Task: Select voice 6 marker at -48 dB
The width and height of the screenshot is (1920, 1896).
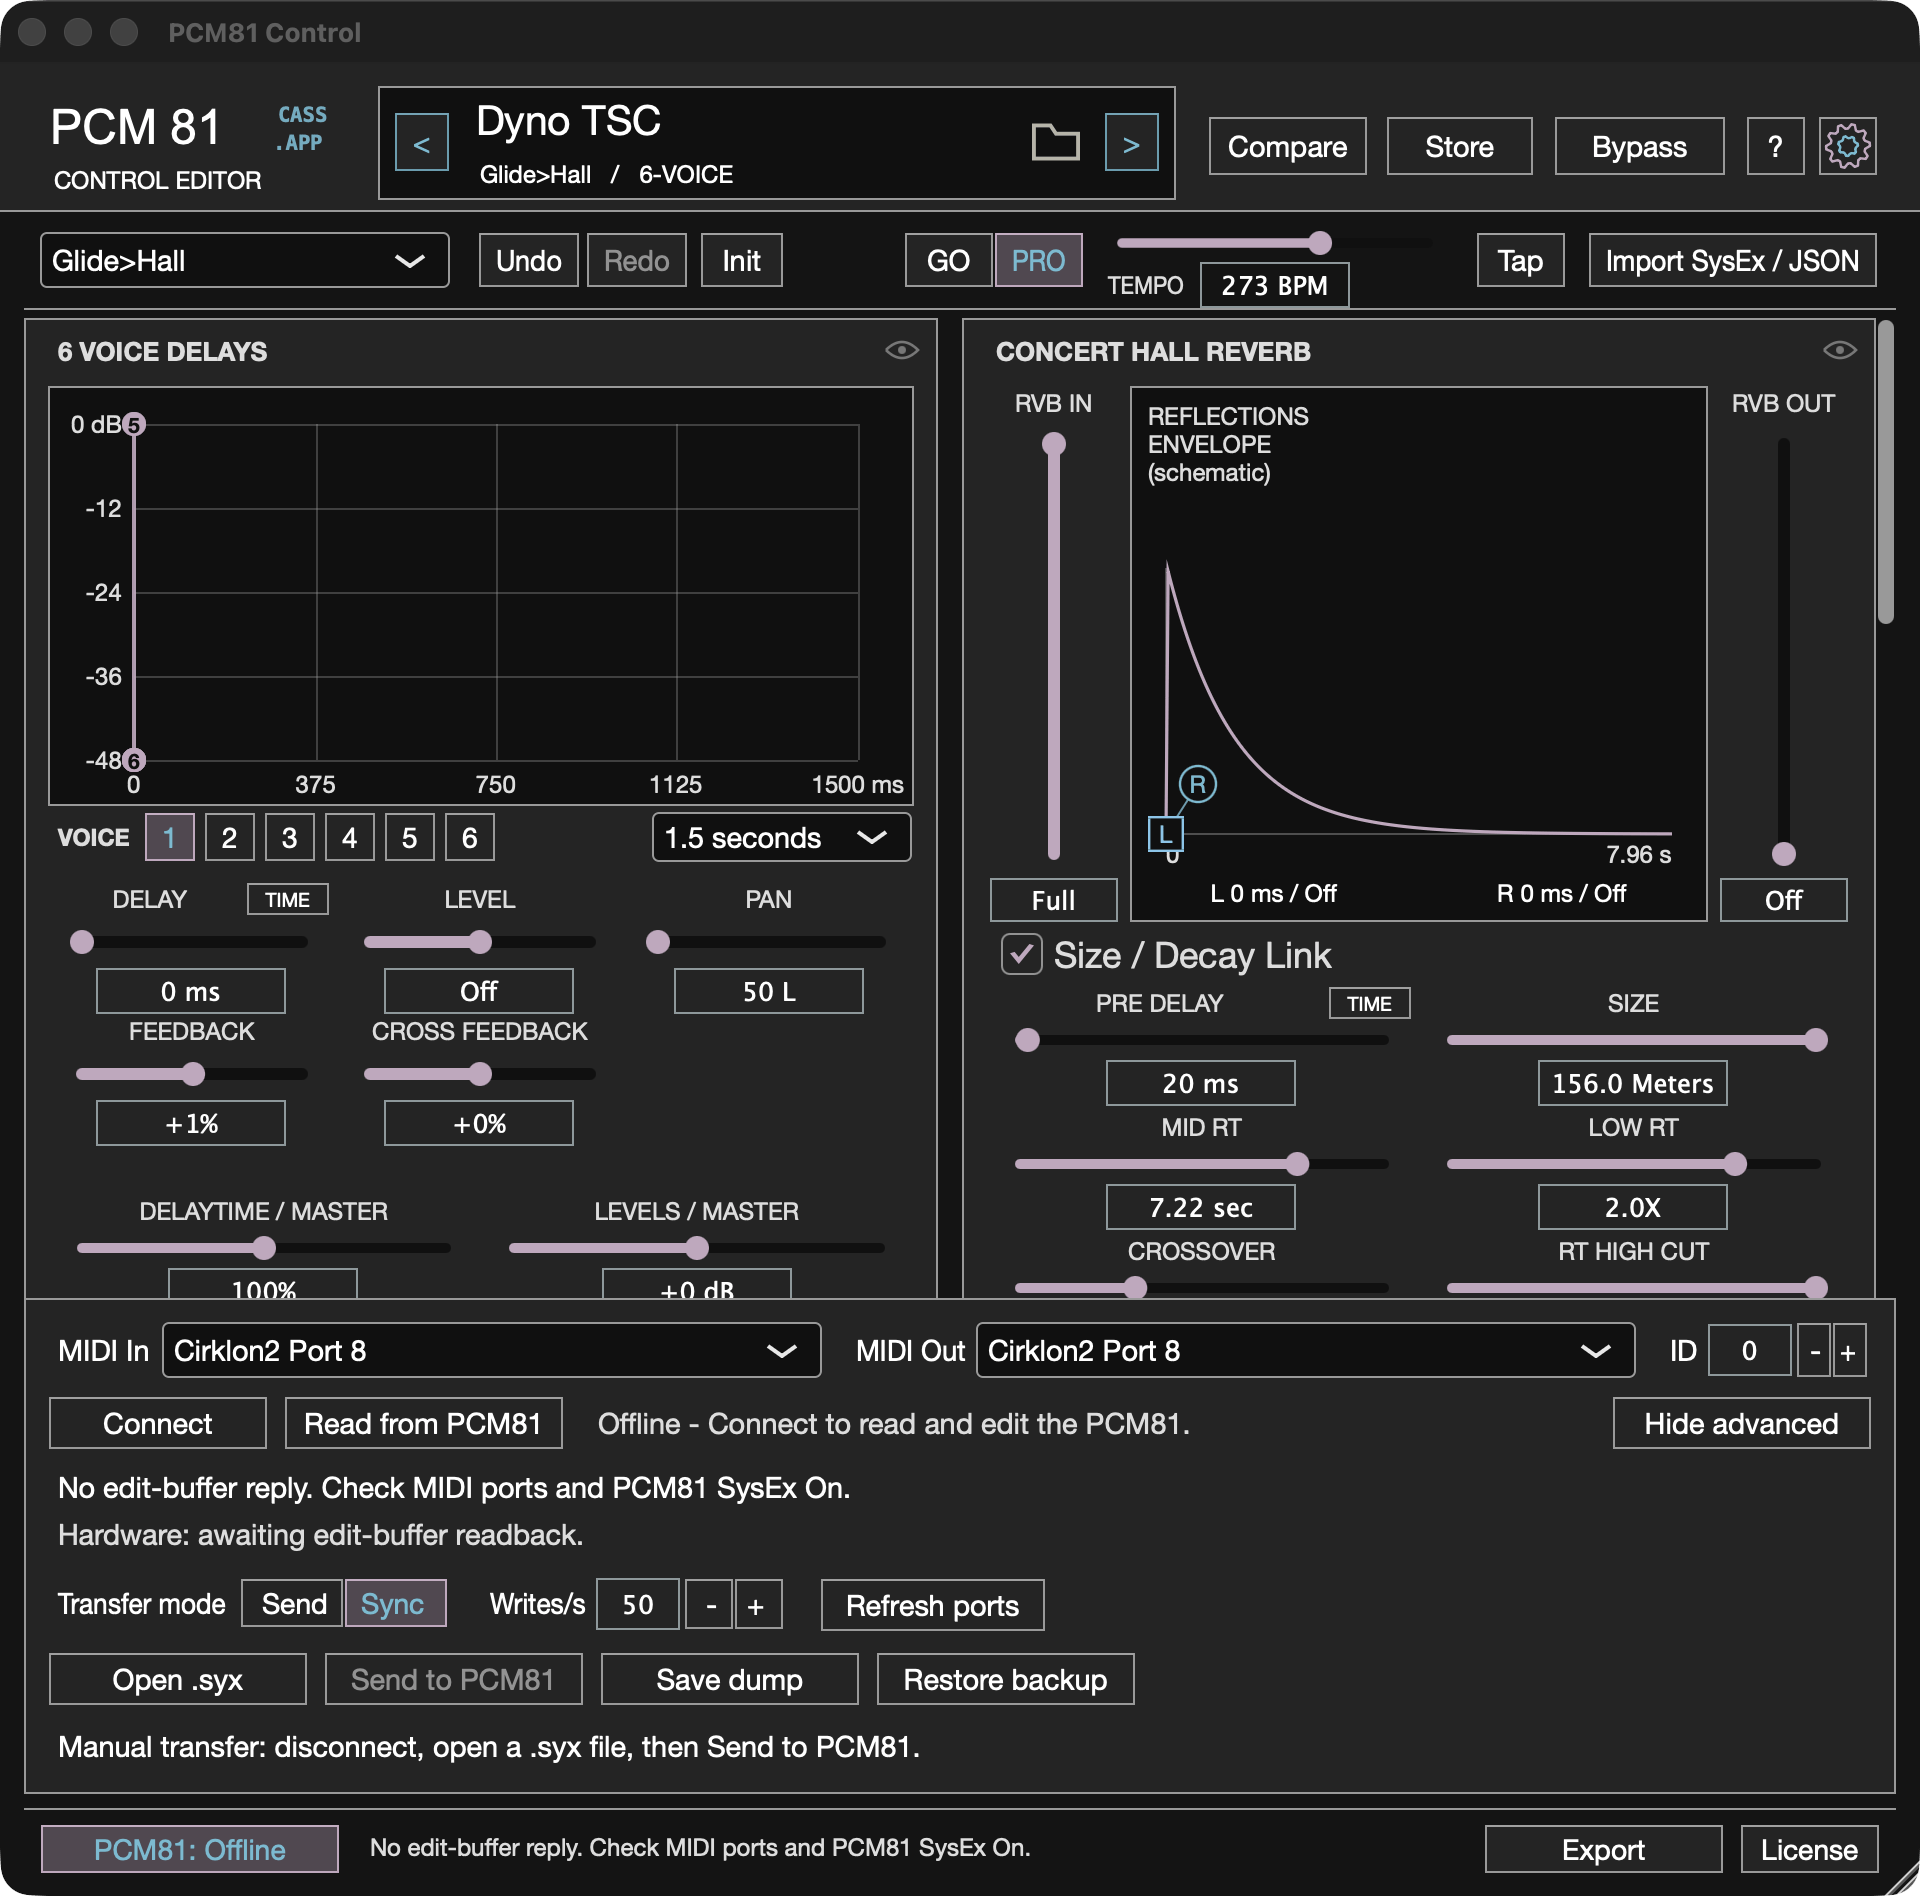Action: coord(134,760)
